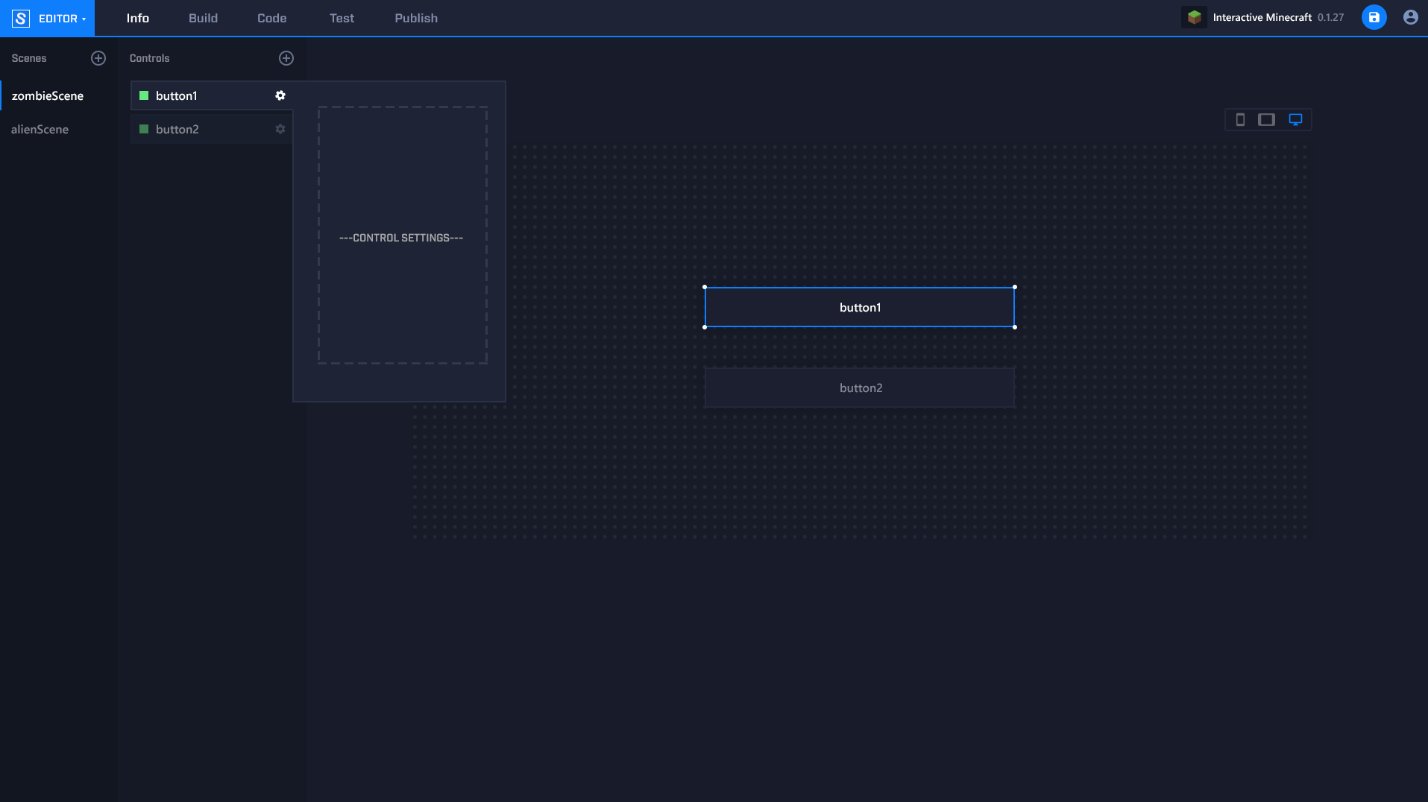Click the add Controls plus control
The width and height of the screenshot is (1428, 802).
286,57
